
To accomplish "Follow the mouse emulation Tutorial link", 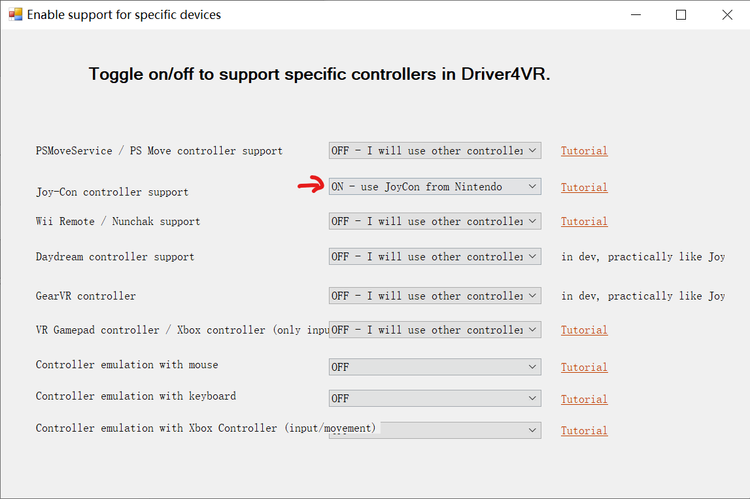I will pyautogui.click(x=584, y=367).
